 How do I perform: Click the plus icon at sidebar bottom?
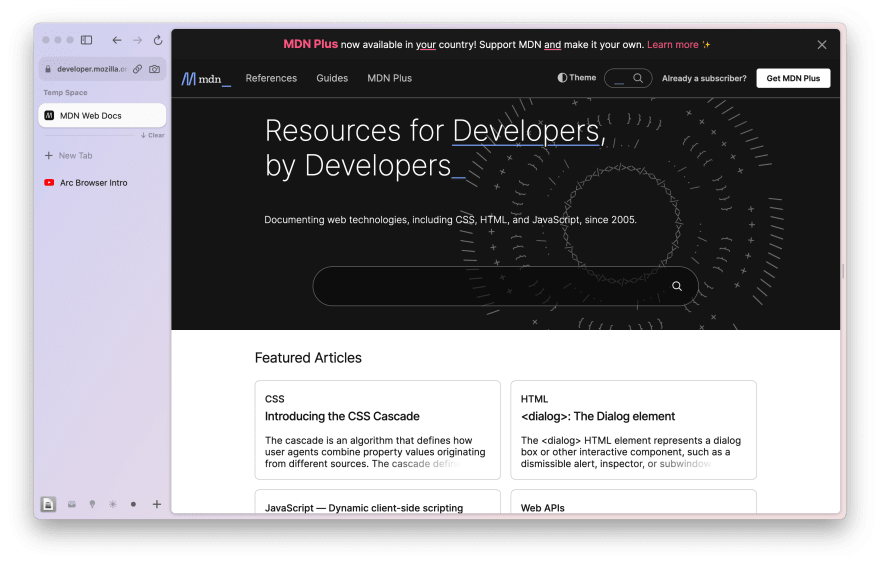point(157,504)
